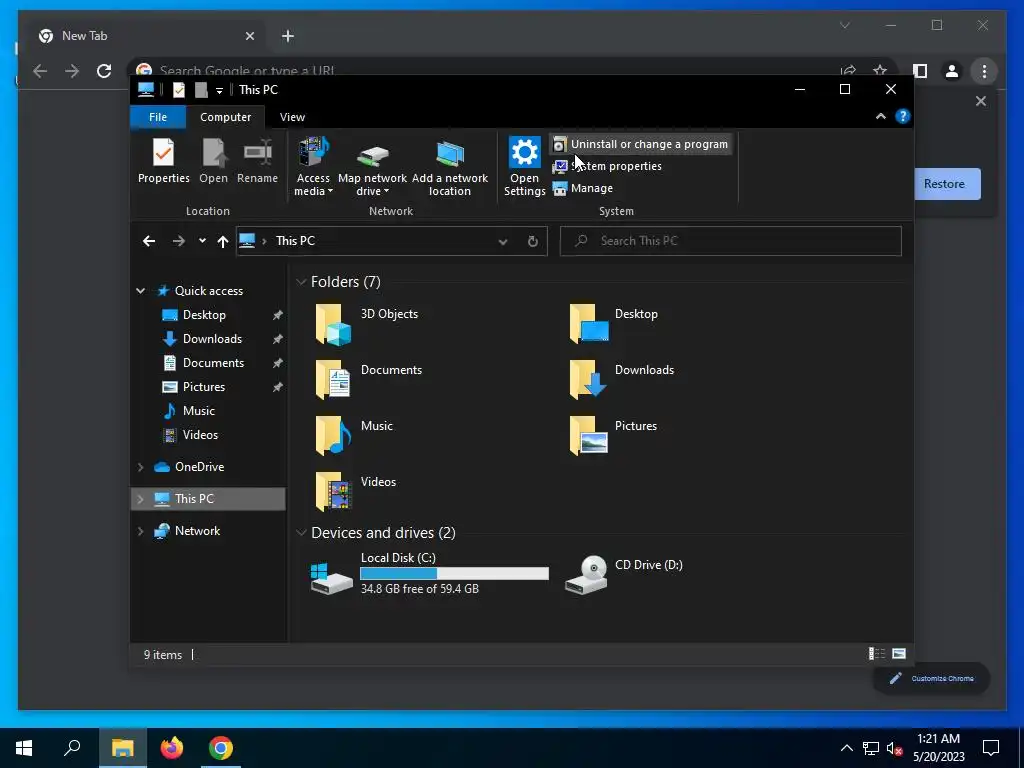Select the Music folder in Folders

pos(355,436)
